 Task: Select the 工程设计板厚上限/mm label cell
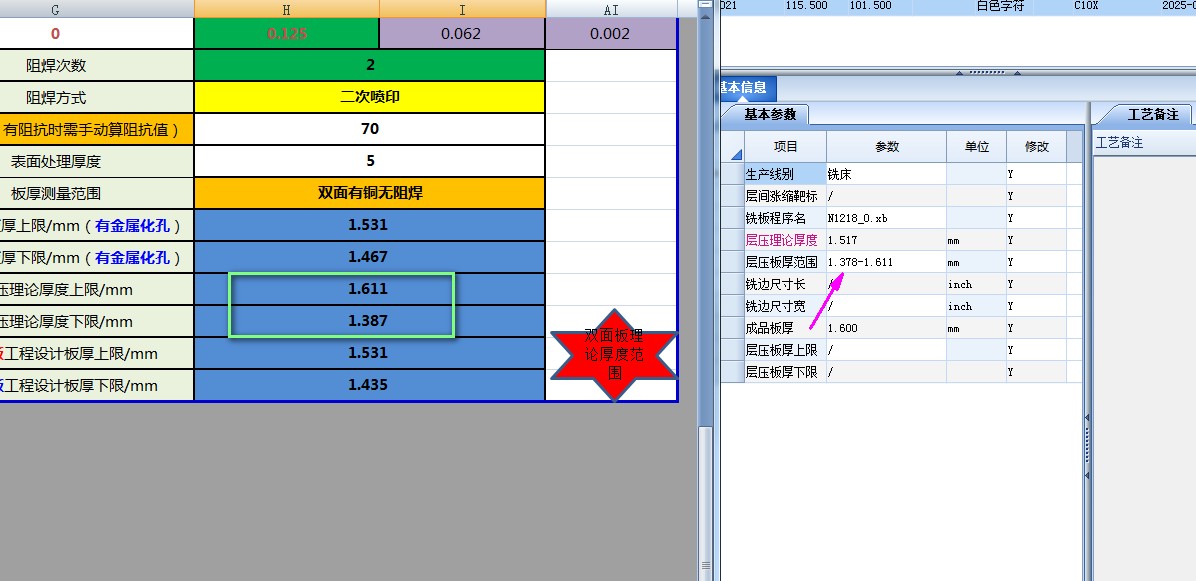tap(96, 354)
